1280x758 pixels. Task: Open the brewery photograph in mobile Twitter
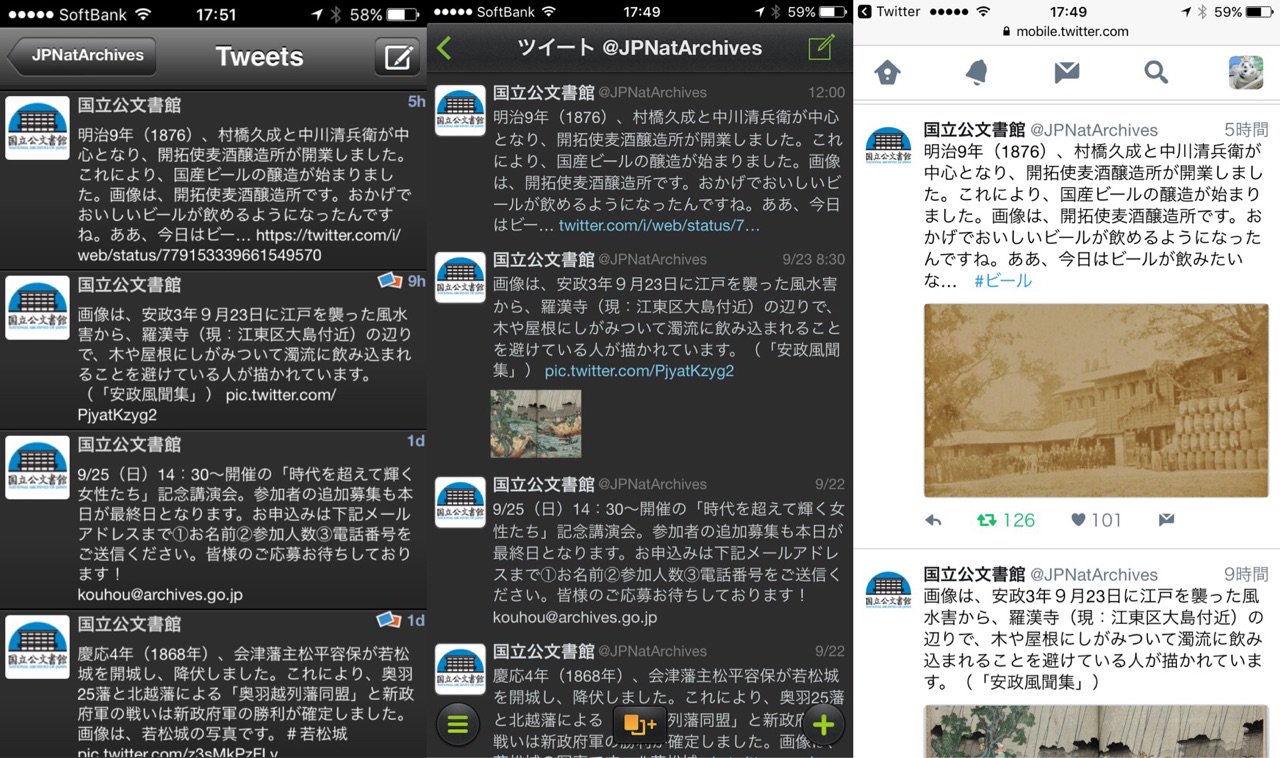[1096, 401]
